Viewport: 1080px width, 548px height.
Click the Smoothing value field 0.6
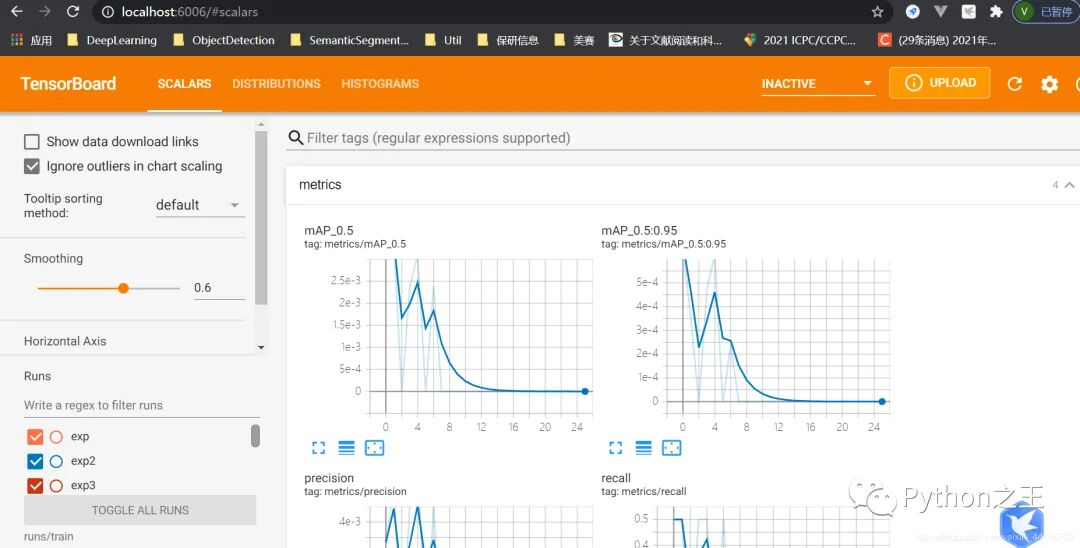[x=219, y=288]
